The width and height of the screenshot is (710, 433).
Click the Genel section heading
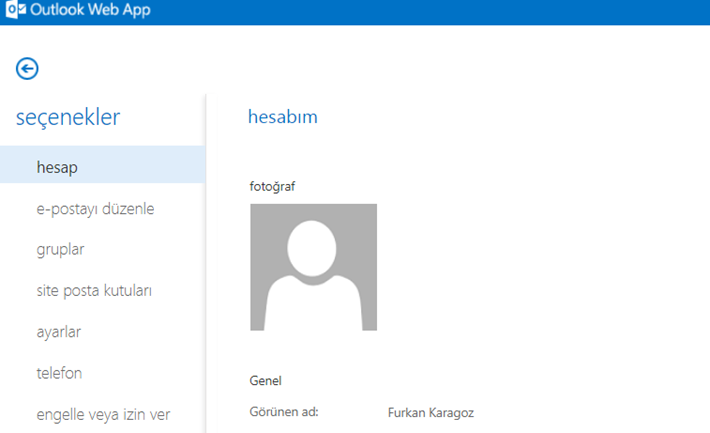(x=266, y=380)
